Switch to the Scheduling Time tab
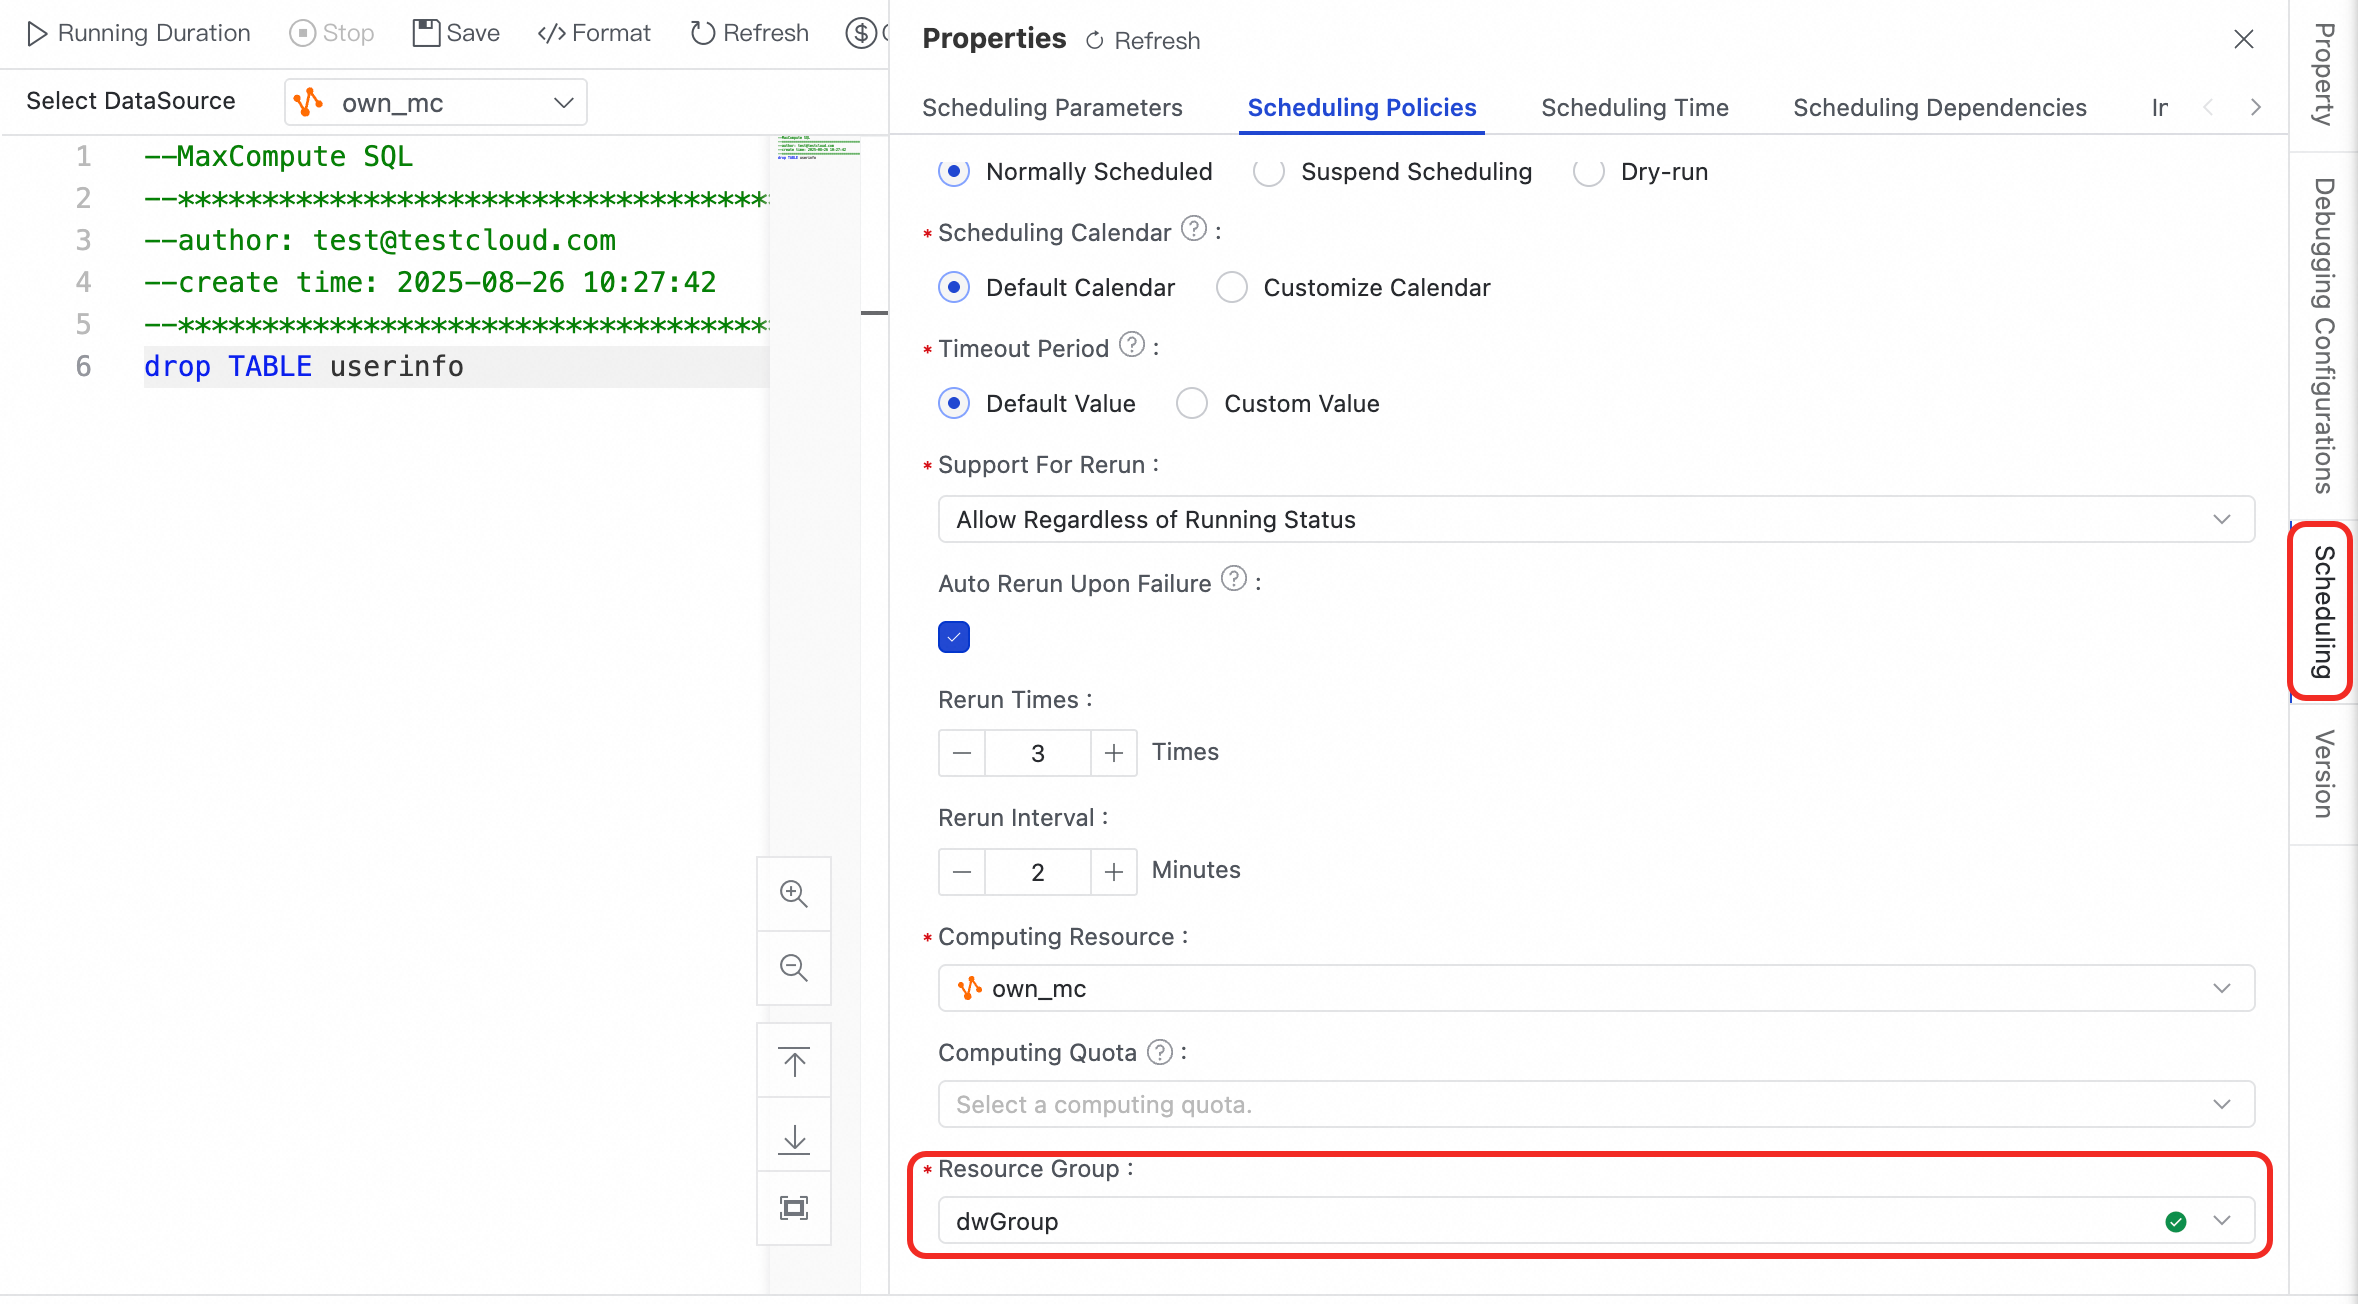The width and height of the screenshot is (2358, 1304). (1634, 108)
